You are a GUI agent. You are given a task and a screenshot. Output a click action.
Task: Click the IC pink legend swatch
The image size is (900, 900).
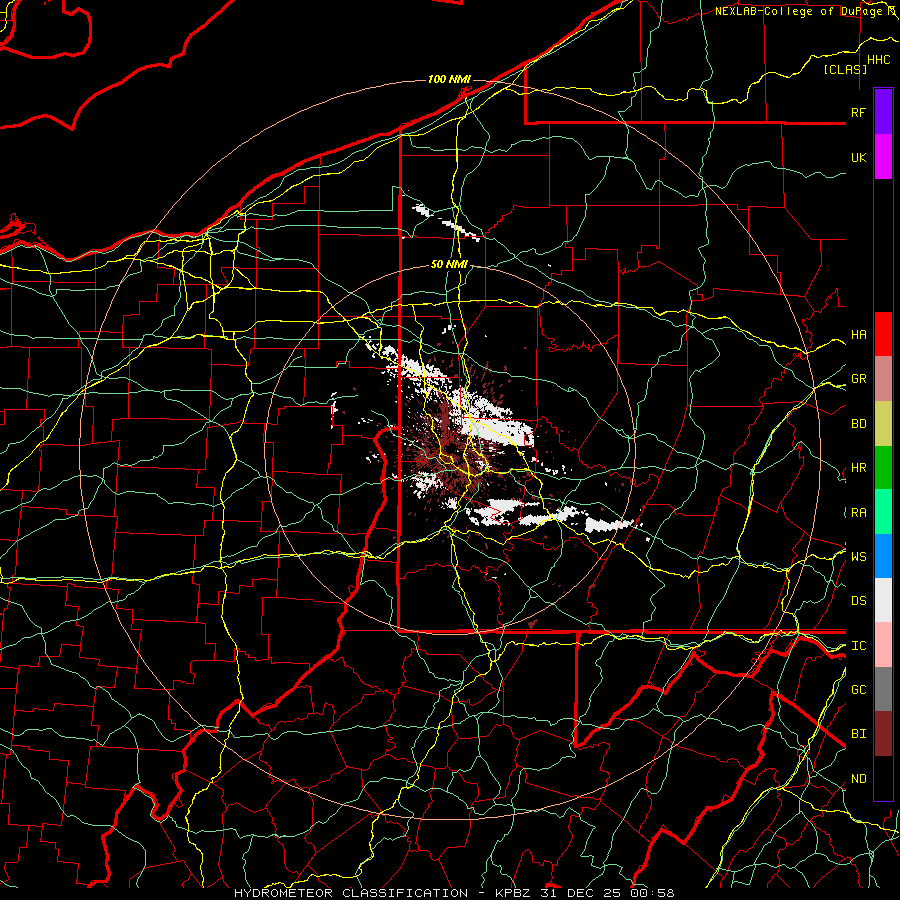click(883, 645)
